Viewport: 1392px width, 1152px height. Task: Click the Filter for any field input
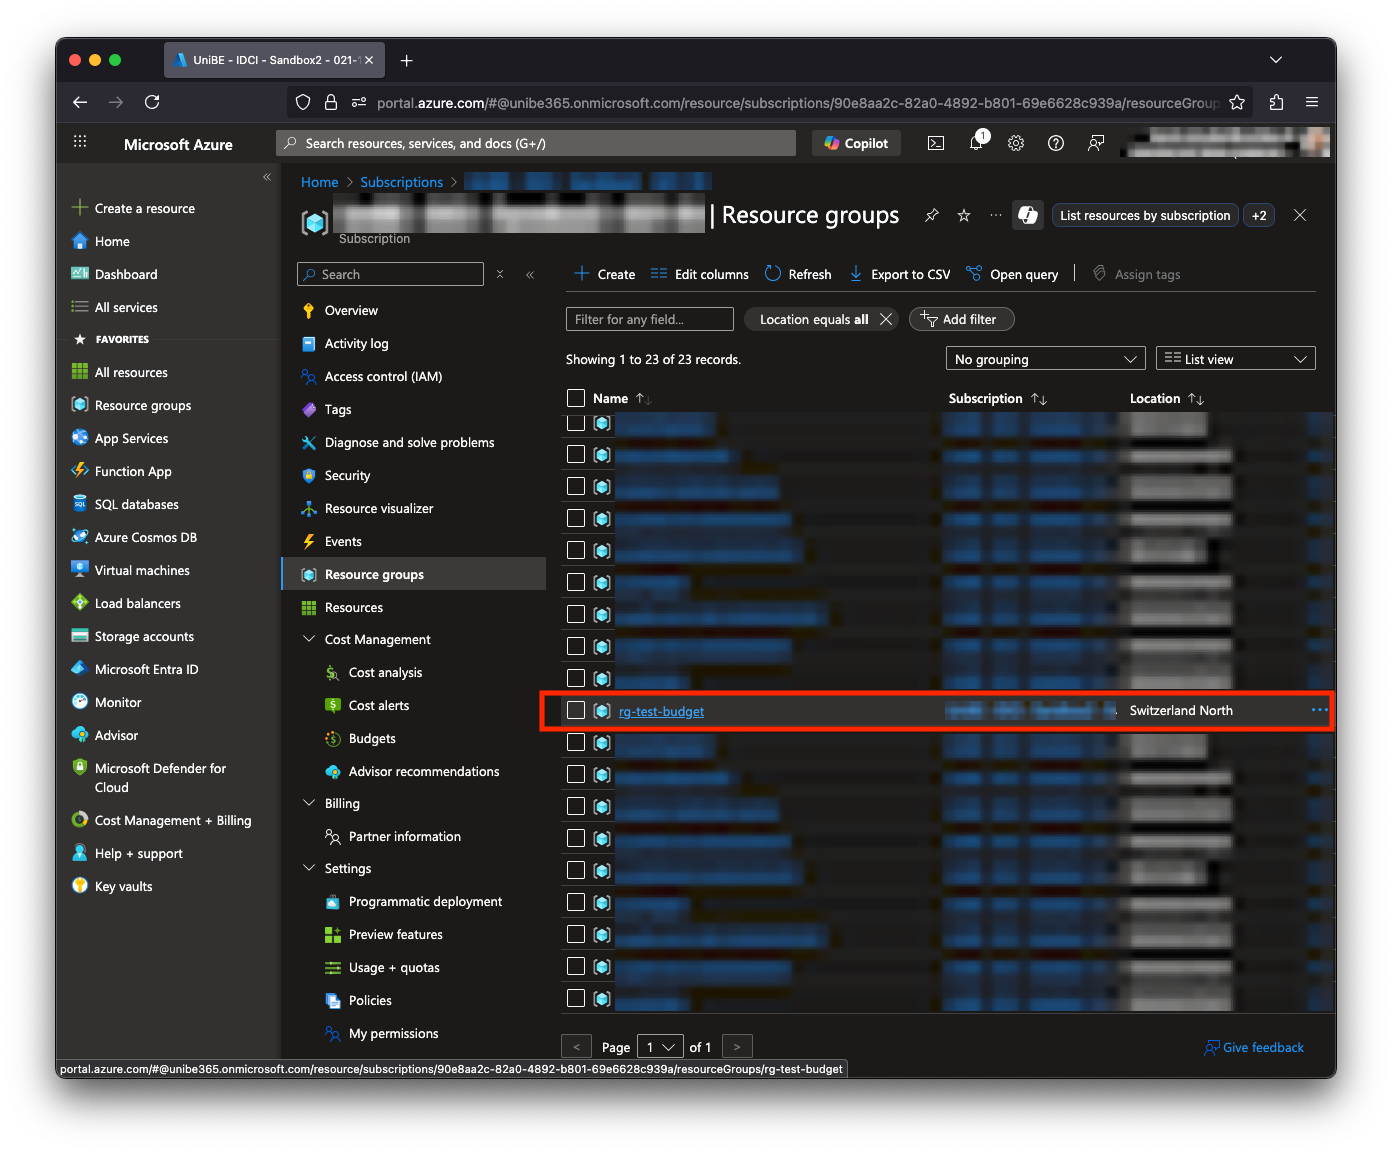tap(649, 318)
